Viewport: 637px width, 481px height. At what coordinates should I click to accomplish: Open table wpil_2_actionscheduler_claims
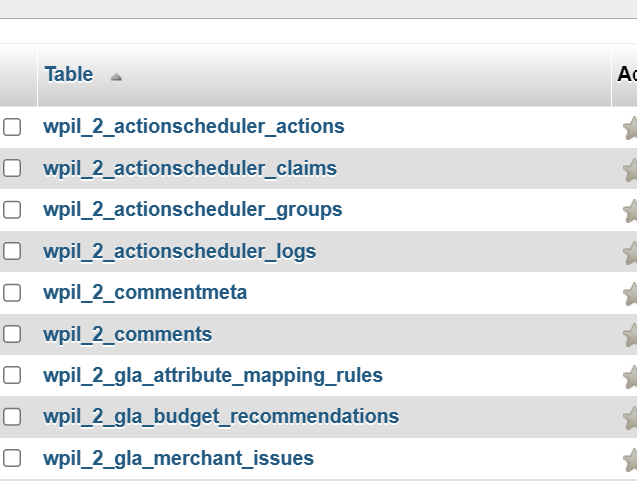click(190, 168)
